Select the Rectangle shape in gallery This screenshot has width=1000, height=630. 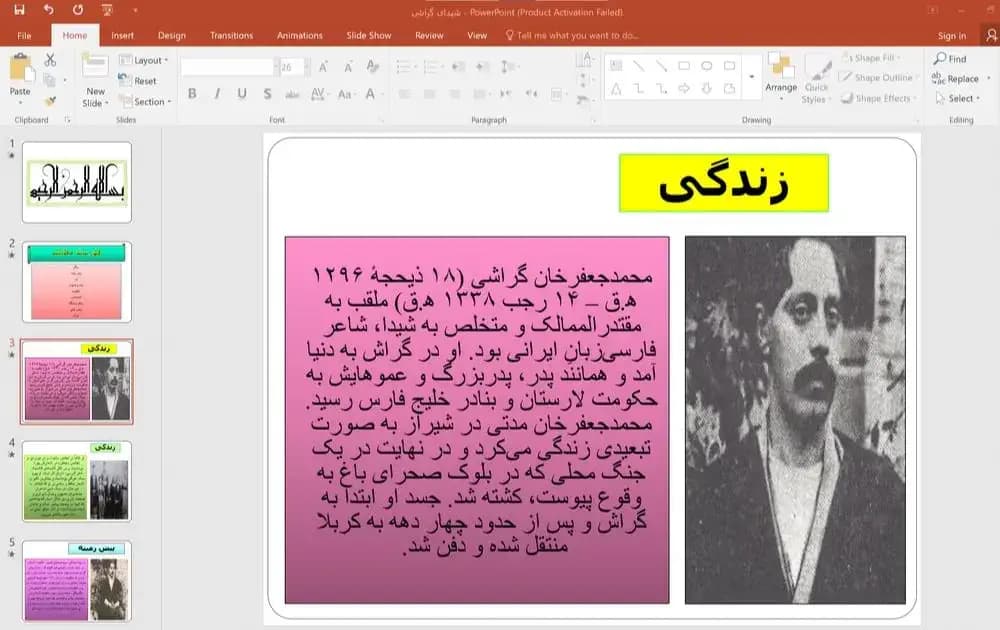coord(684,65)
